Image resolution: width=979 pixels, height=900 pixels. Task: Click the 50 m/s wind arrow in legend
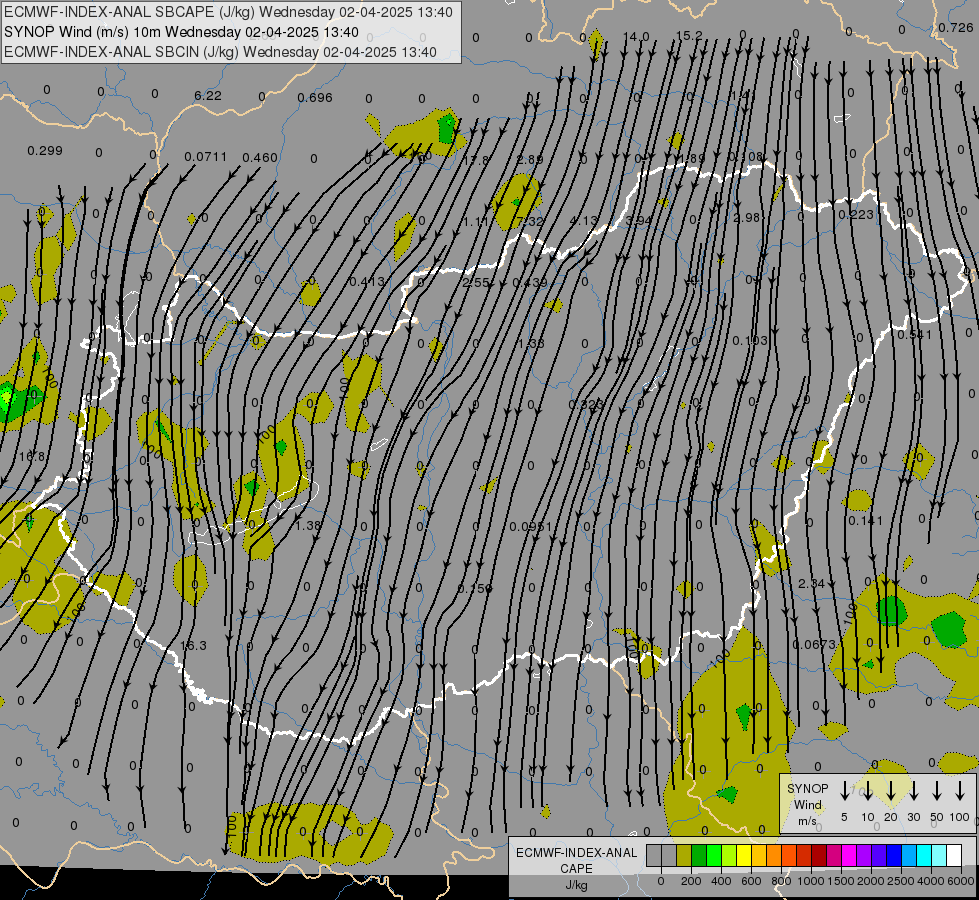tap(937, 791)
